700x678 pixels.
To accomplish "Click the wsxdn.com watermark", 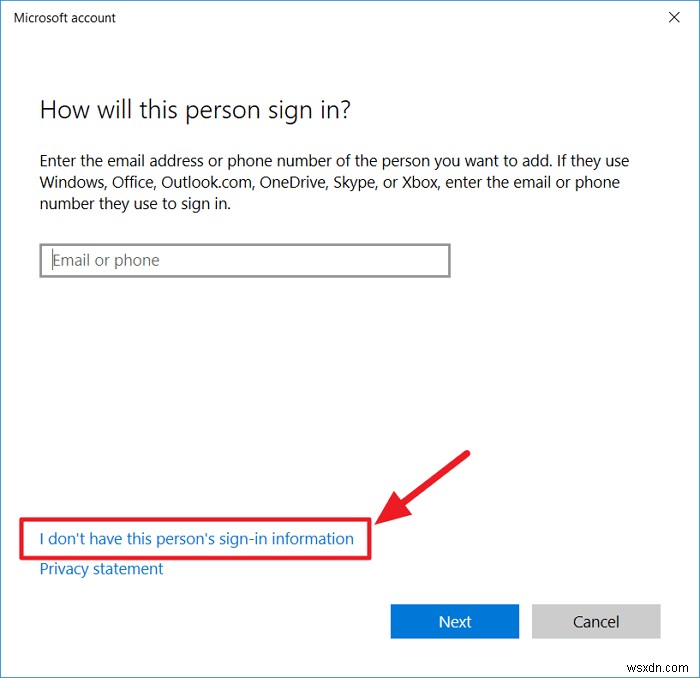I will 661,663.
